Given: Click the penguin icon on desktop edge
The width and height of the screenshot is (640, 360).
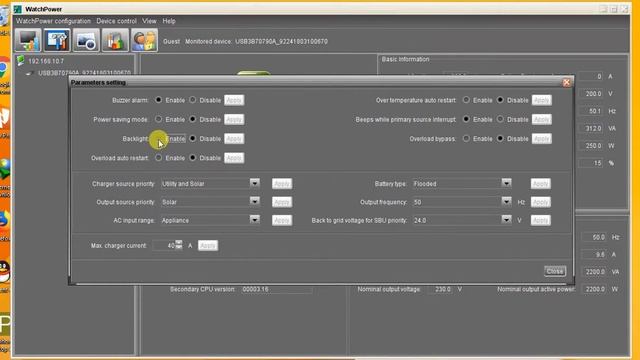Looking at the screenshot, I should pyautogui.click(x=4, y=272).
